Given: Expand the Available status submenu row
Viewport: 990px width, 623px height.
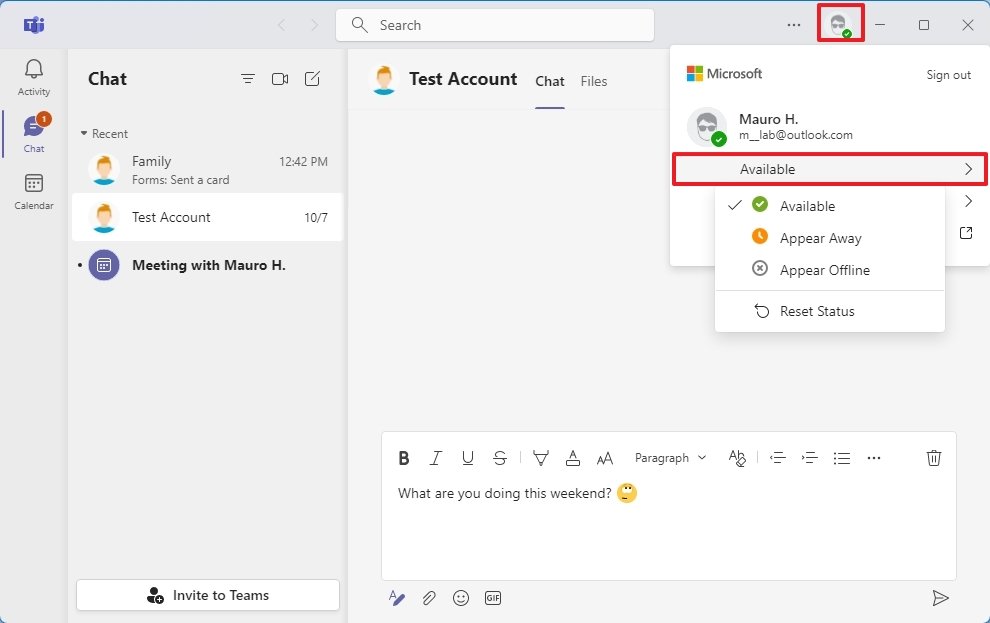Looking at the screenshot, I should click(x=830, y=169).
